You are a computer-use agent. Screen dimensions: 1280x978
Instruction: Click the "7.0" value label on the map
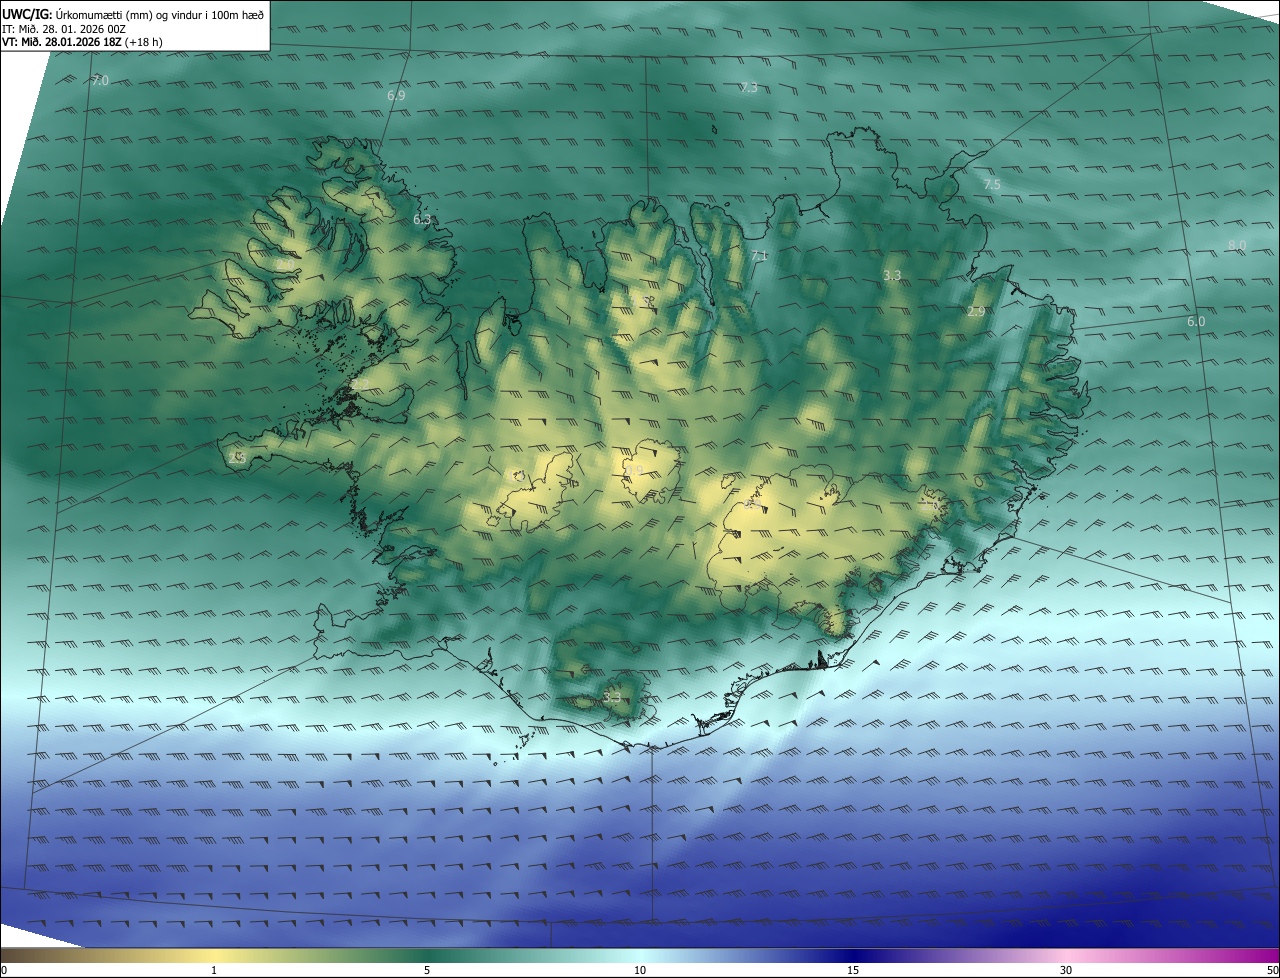(x=99, y=80)
